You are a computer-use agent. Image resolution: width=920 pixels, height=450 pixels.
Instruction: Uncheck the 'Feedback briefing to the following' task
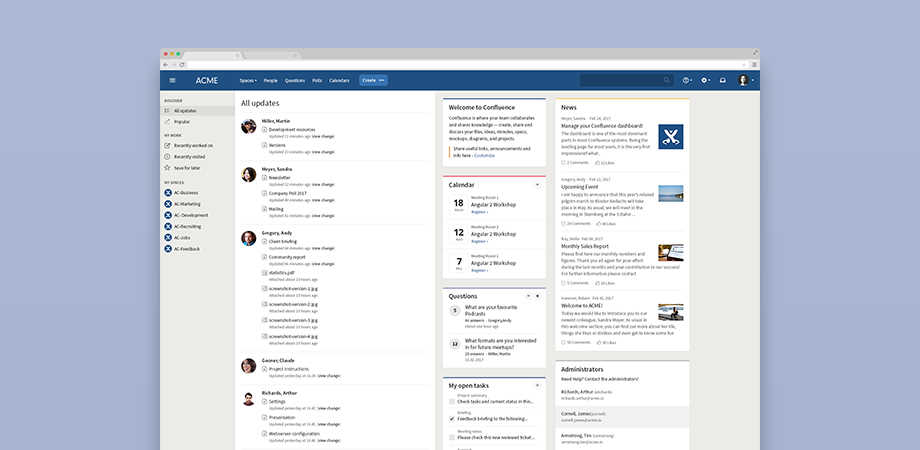[x=452, y=419]
